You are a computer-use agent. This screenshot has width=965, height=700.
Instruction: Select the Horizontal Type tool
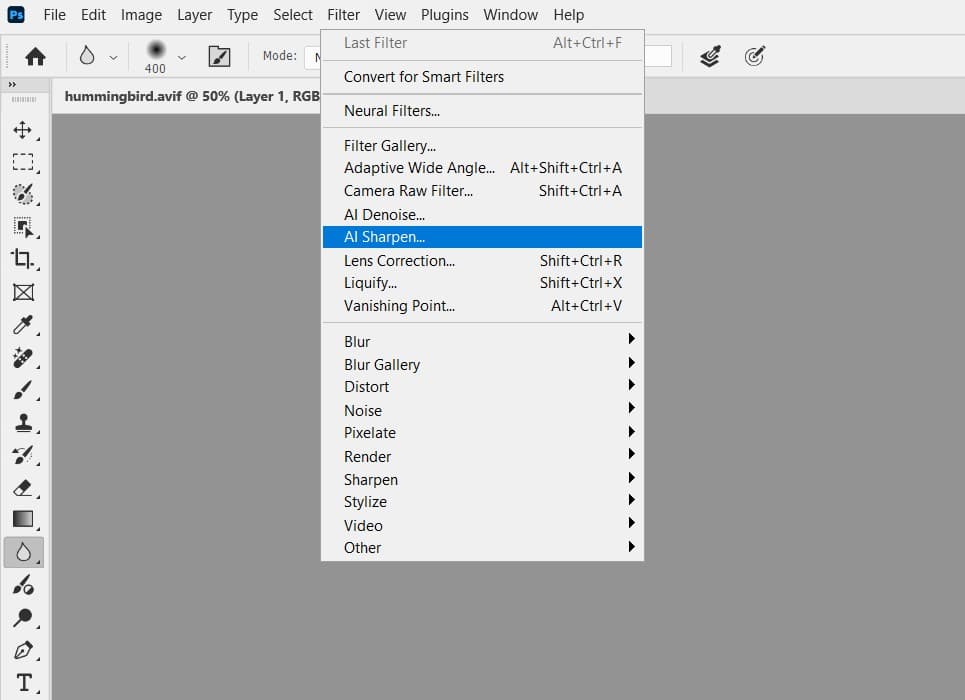[x=24, y=682]
